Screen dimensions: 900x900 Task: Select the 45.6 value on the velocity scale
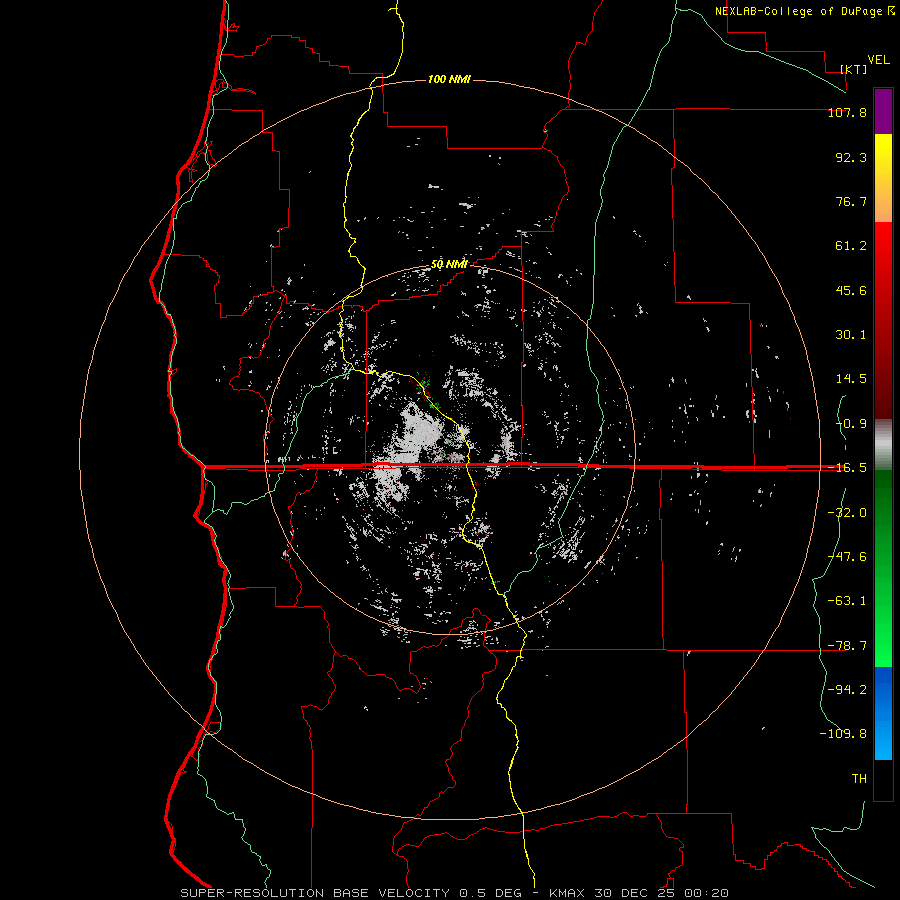click(x=851, y=290)
